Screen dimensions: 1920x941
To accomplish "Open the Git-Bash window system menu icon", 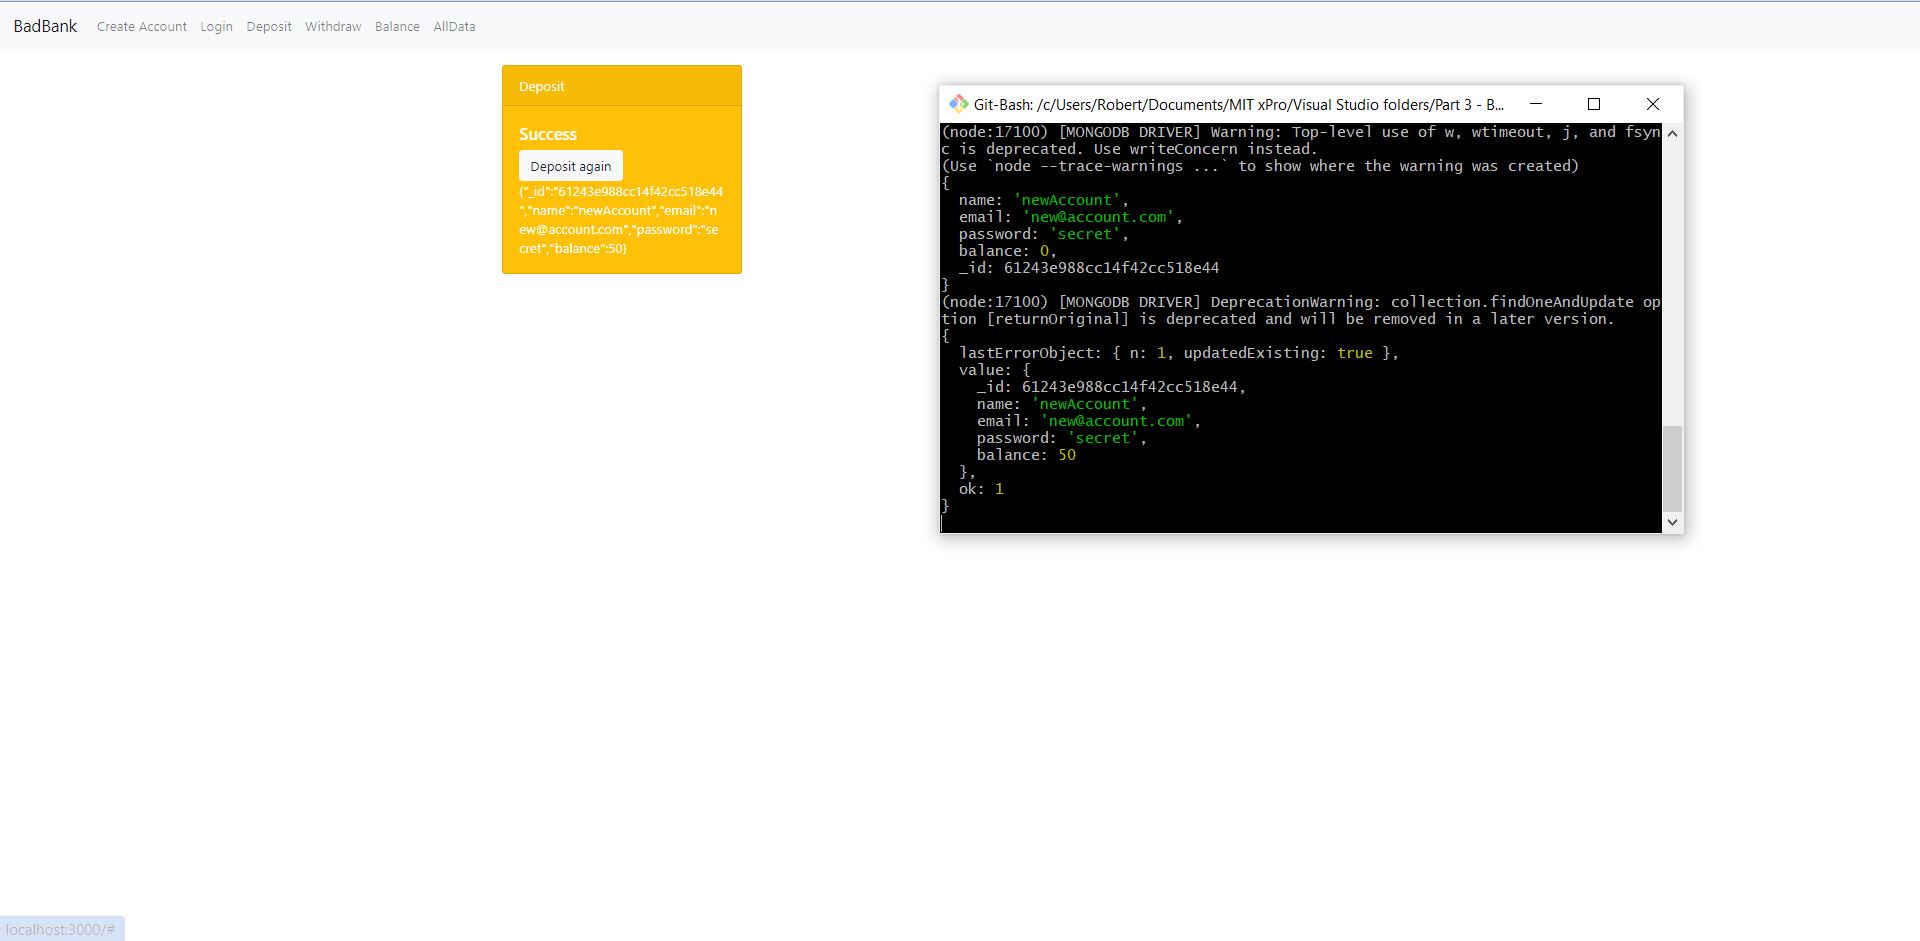I will (x=959, y=104).
